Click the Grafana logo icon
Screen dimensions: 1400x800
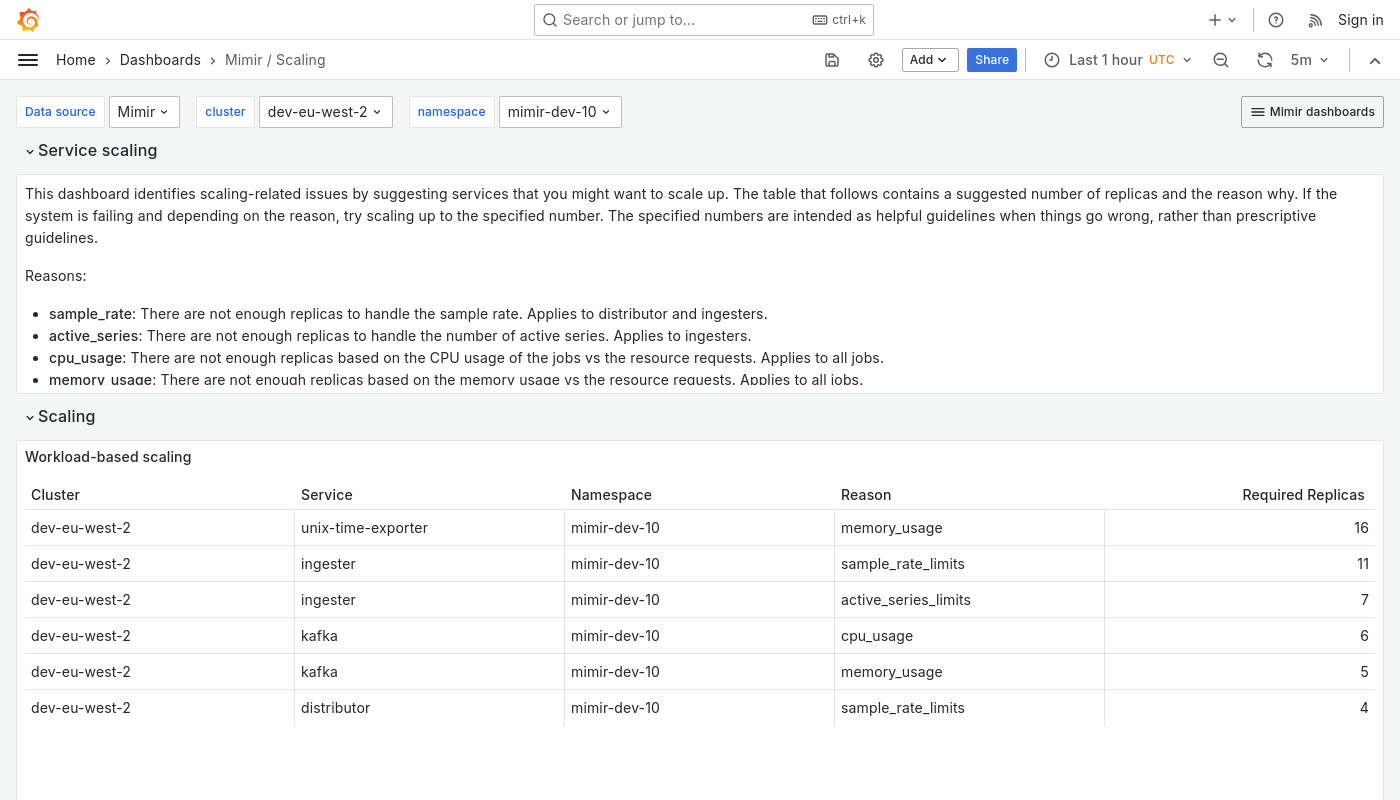click(29, 20)
